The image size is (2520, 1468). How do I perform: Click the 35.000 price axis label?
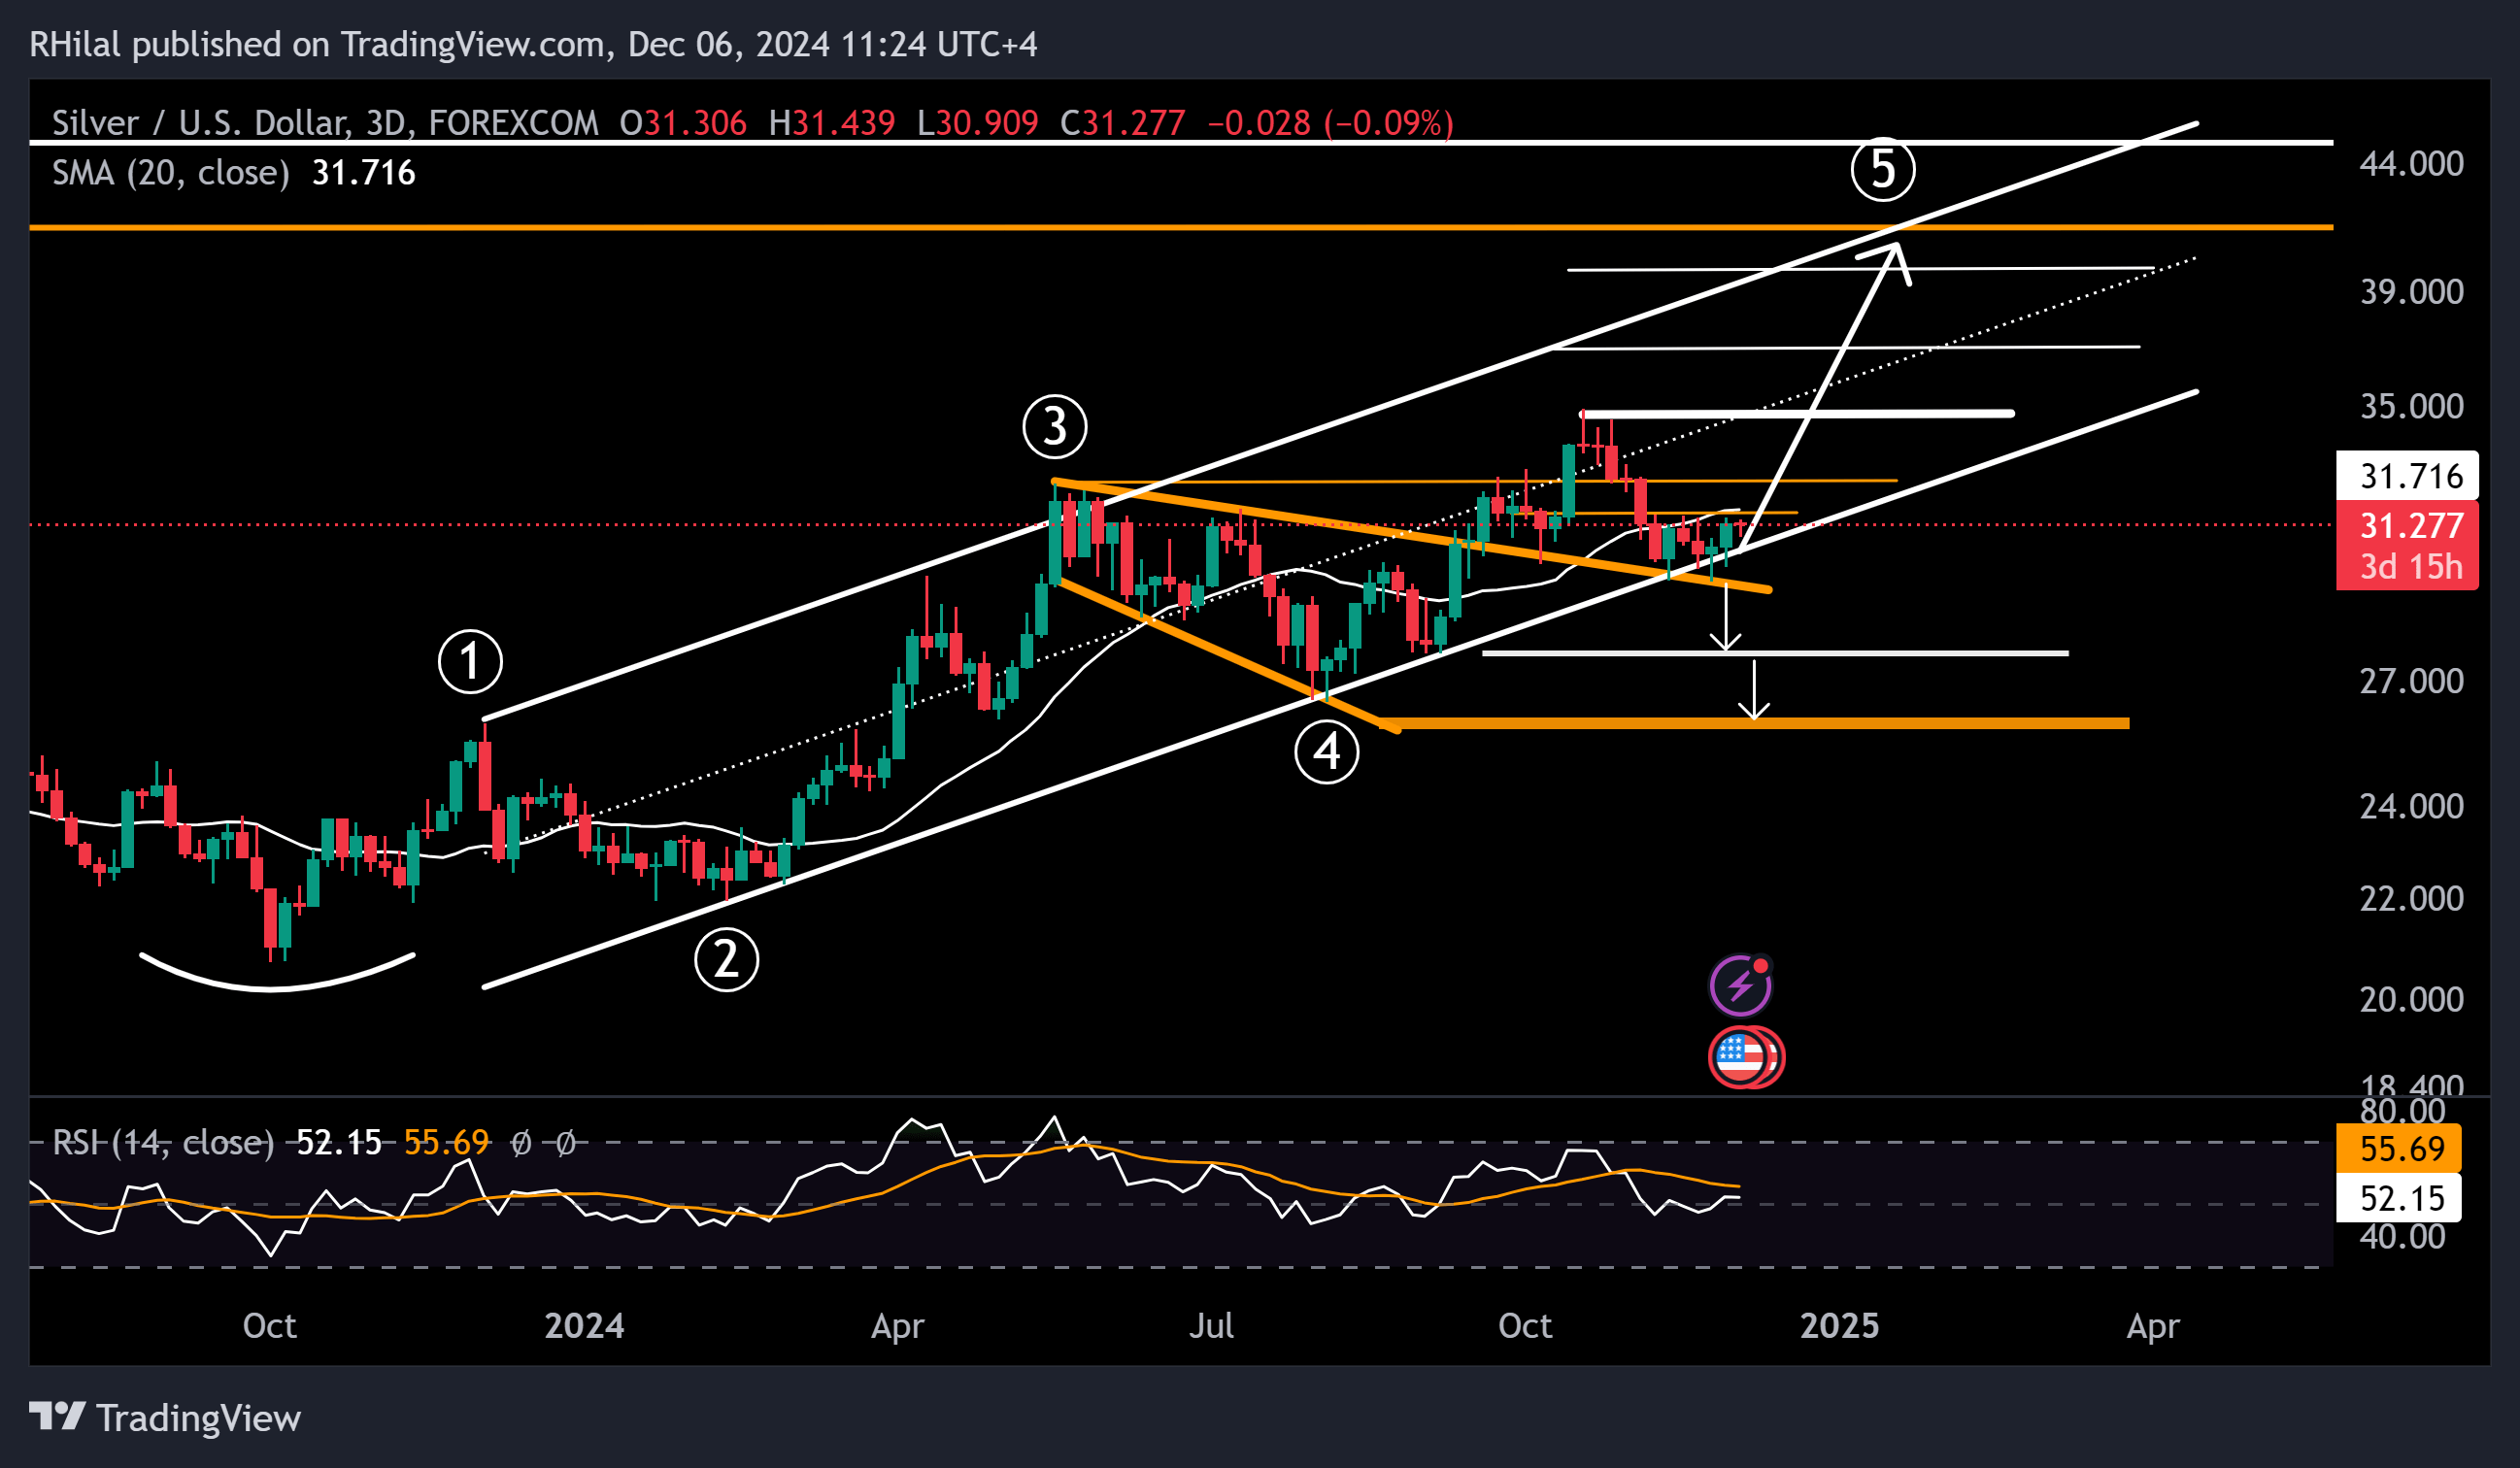click(x=2411, y=406)
